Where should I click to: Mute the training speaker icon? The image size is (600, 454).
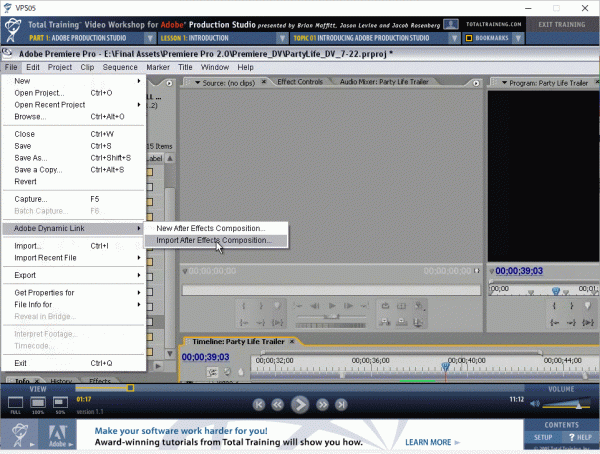coord(535,403)
